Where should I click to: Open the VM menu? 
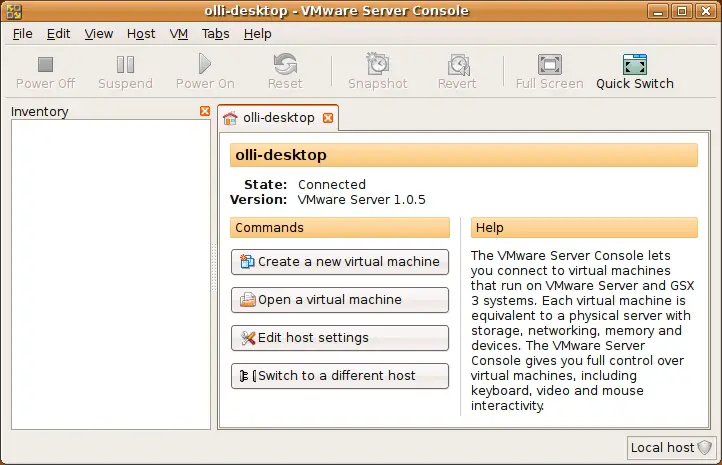[x=179, y=34]
